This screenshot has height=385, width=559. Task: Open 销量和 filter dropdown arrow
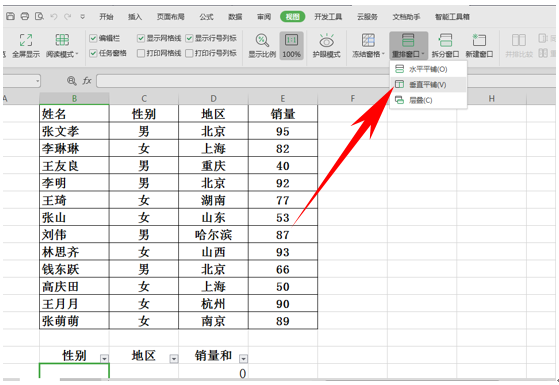pyautogui.click(x=243, y=359)
